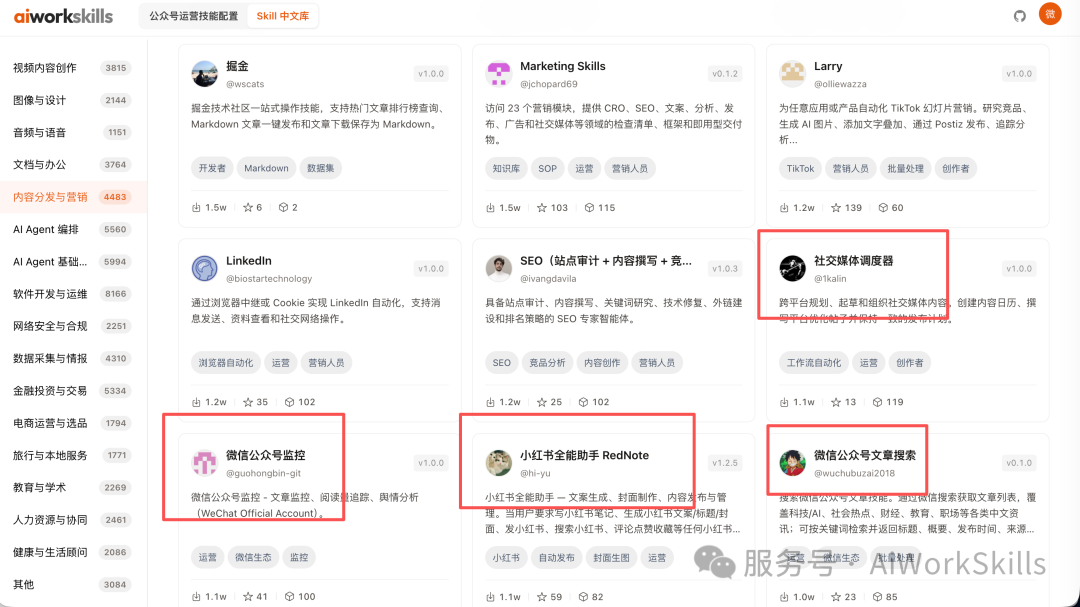1080x607 pixels.
Task: Open 小红书全能助手 RedNote title
Action: coord(584,455)
